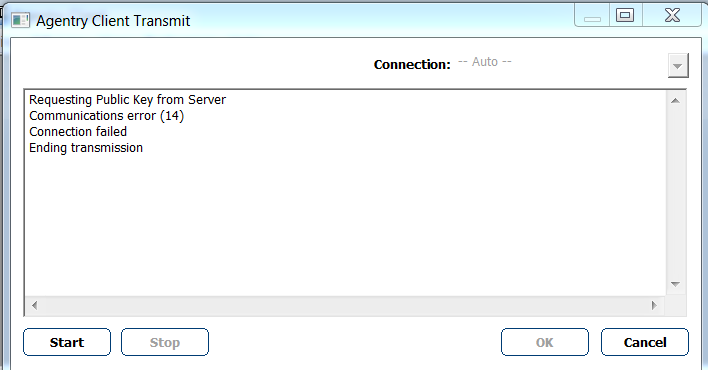
Task: Select the "Ending transmission" log line
Action: [x=86, y=148]
